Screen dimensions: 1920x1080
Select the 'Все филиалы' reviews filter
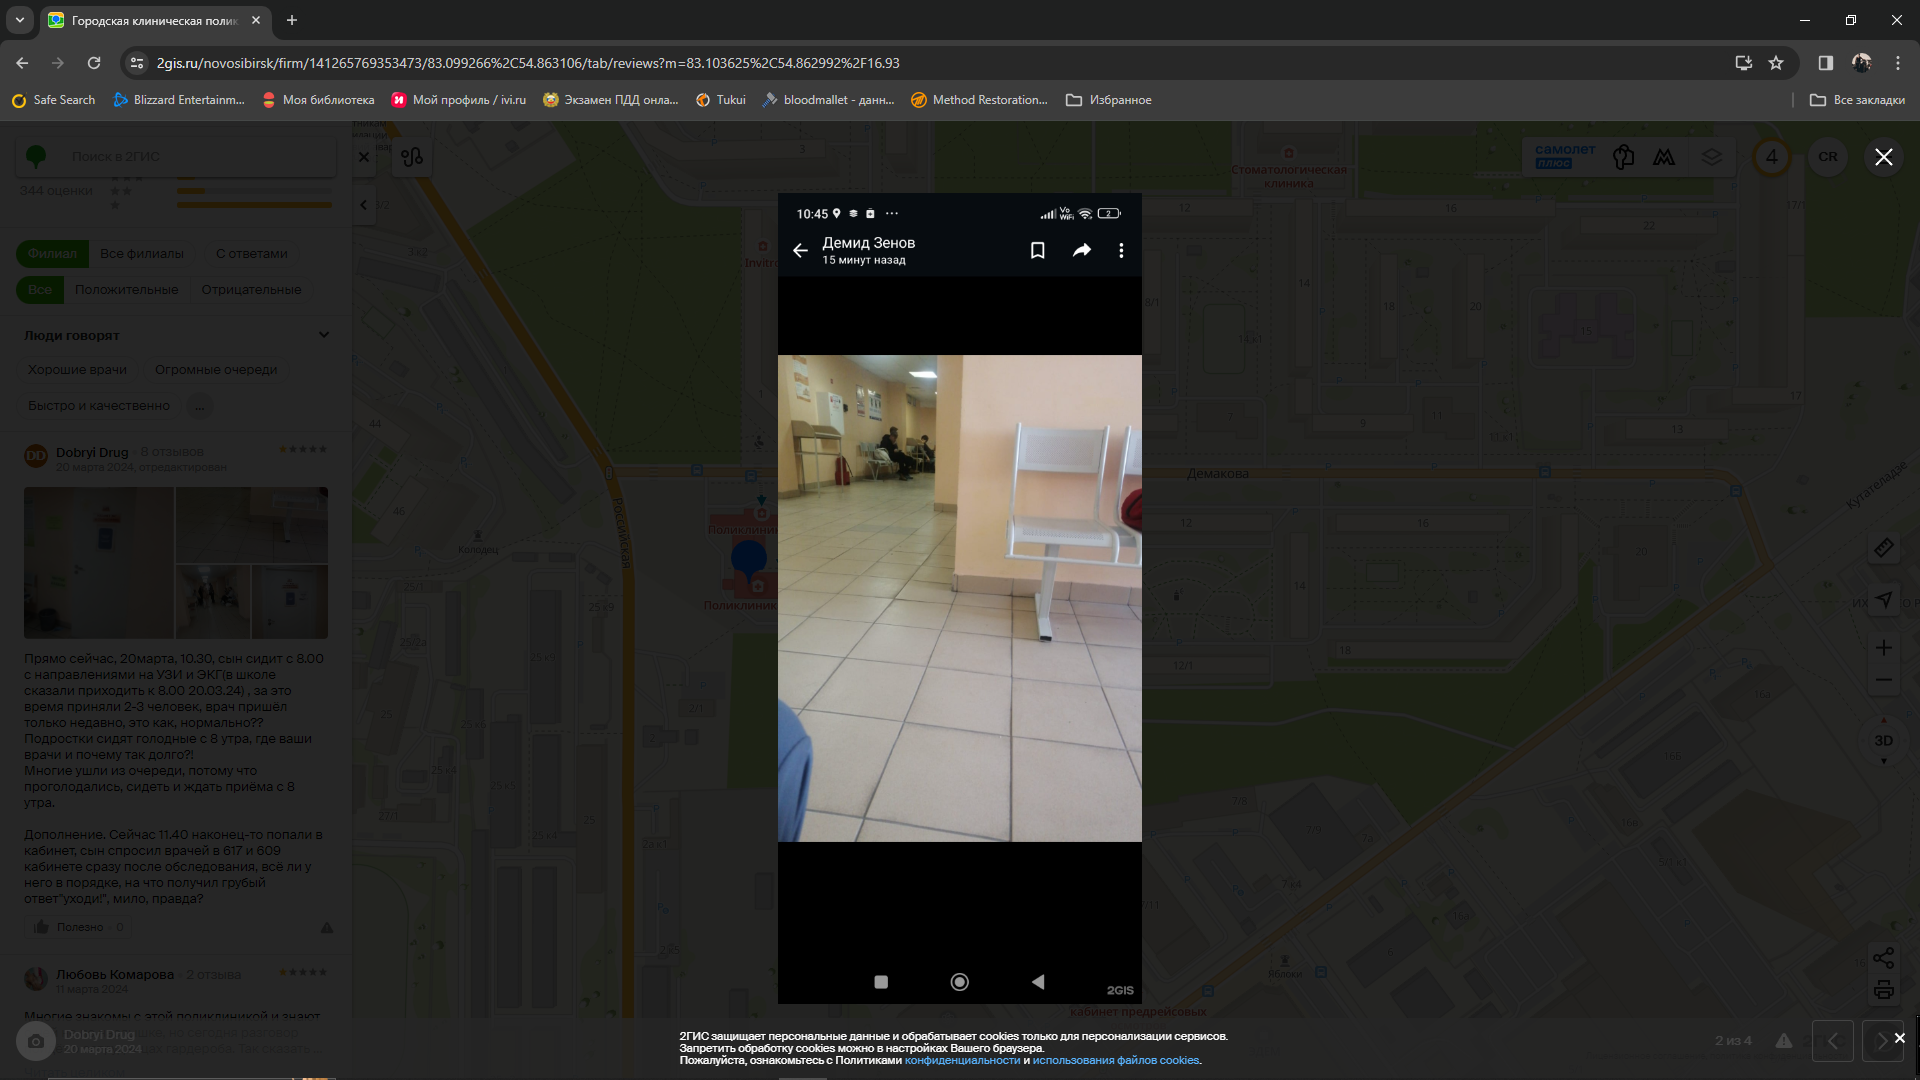coord(142,254)
